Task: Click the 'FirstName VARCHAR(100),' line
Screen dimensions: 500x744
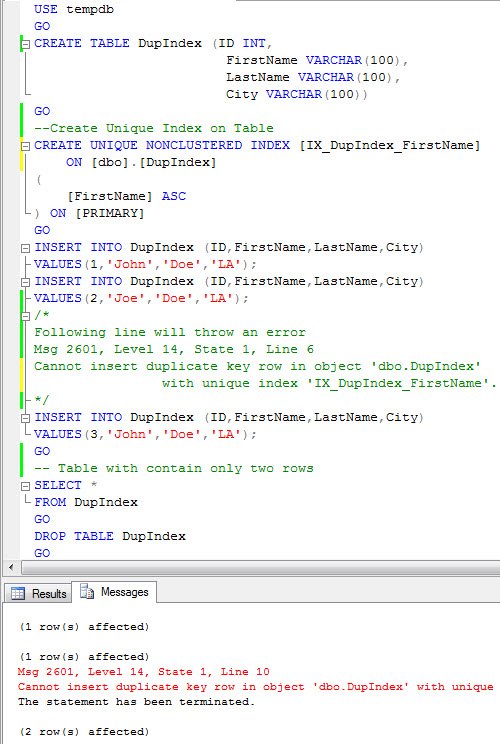Action: pos(317,60)
